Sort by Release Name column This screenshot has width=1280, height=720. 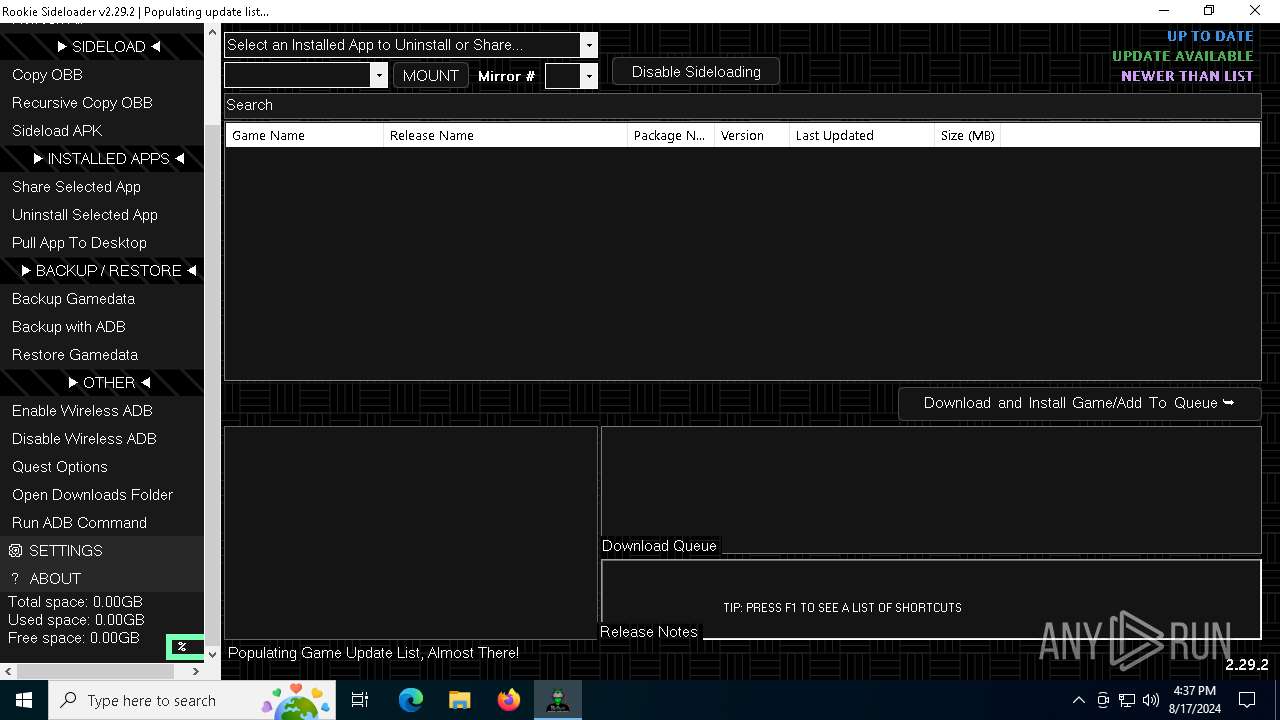[x=505, y=135]
